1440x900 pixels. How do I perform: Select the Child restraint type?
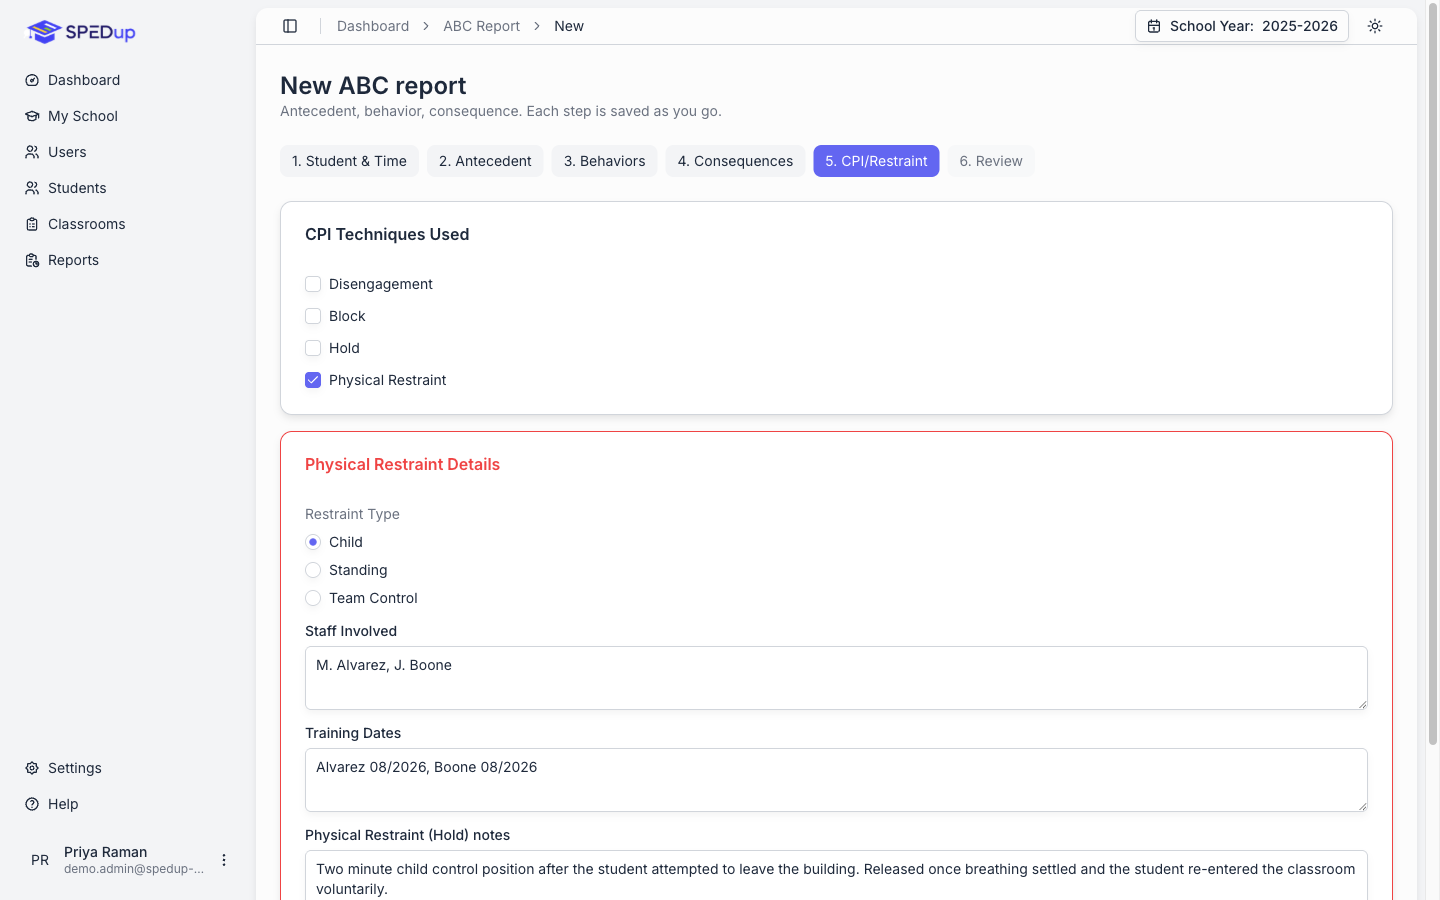click(313, 542)
